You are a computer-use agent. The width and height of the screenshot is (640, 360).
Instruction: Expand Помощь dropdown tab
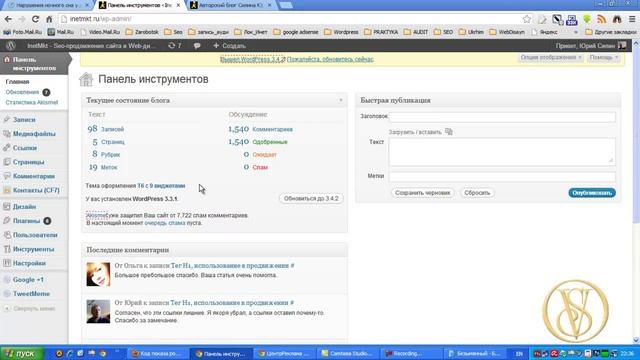604,58
